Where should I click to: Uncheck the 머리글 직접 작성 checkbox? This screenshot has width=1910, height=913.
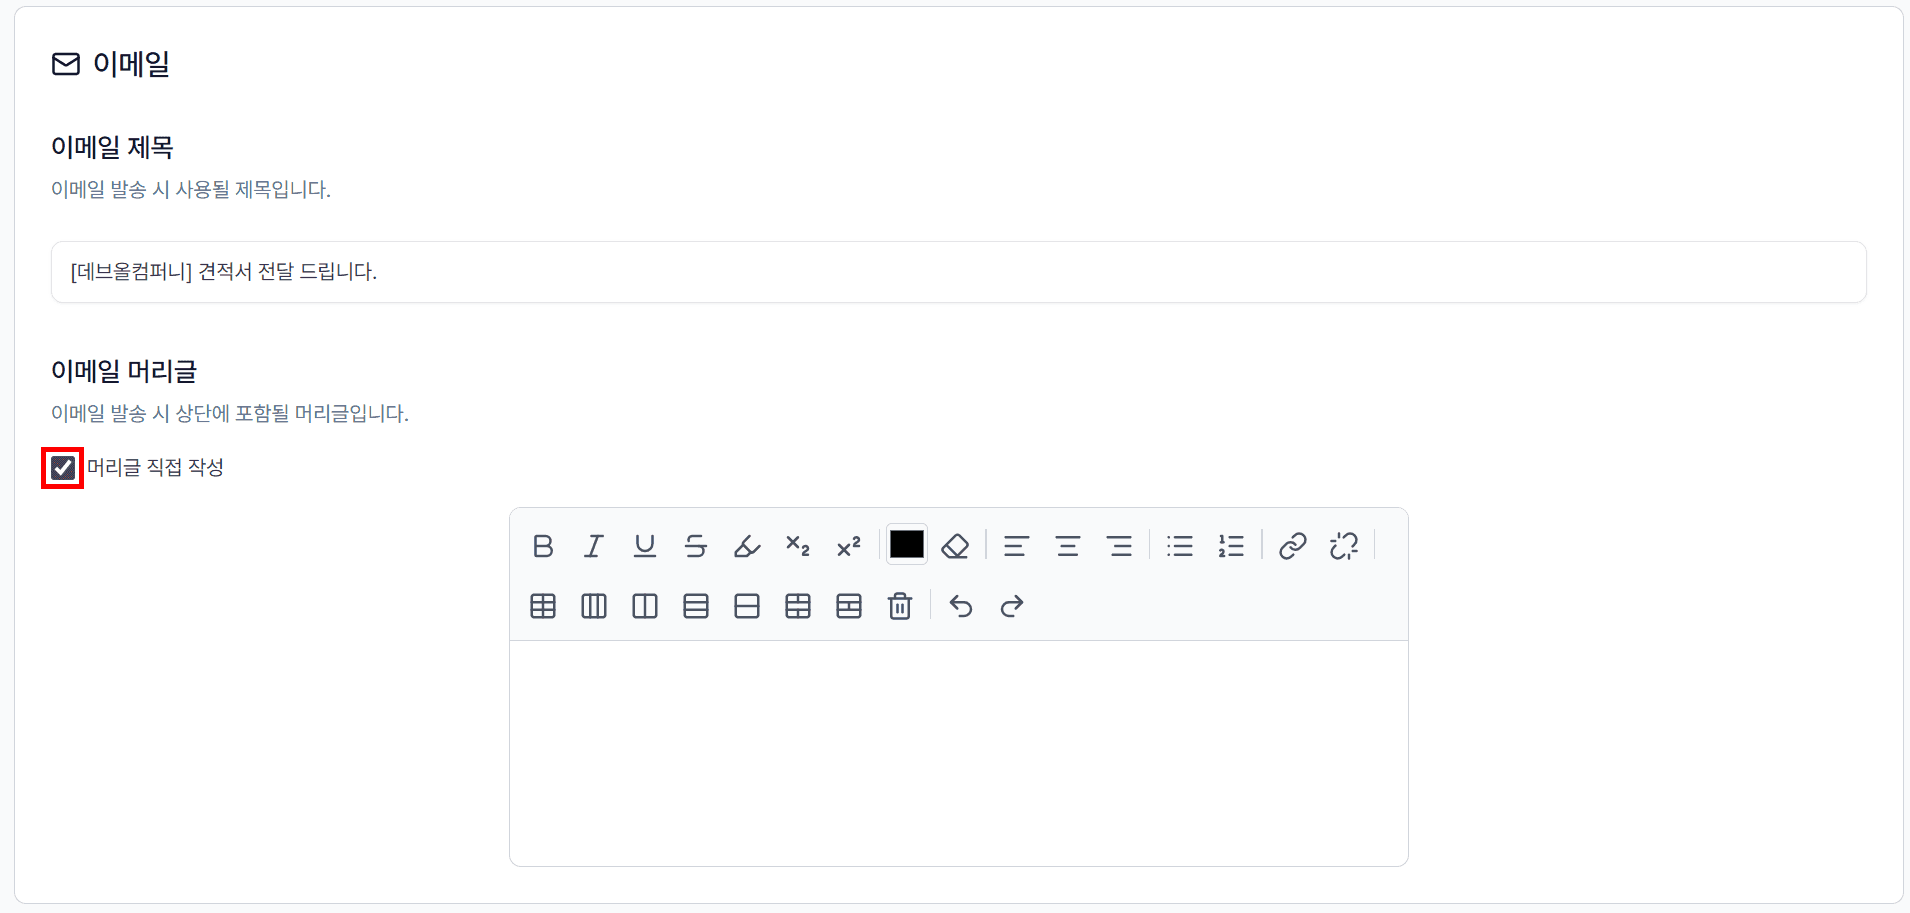pyautogui.click(x=63, y=468)
